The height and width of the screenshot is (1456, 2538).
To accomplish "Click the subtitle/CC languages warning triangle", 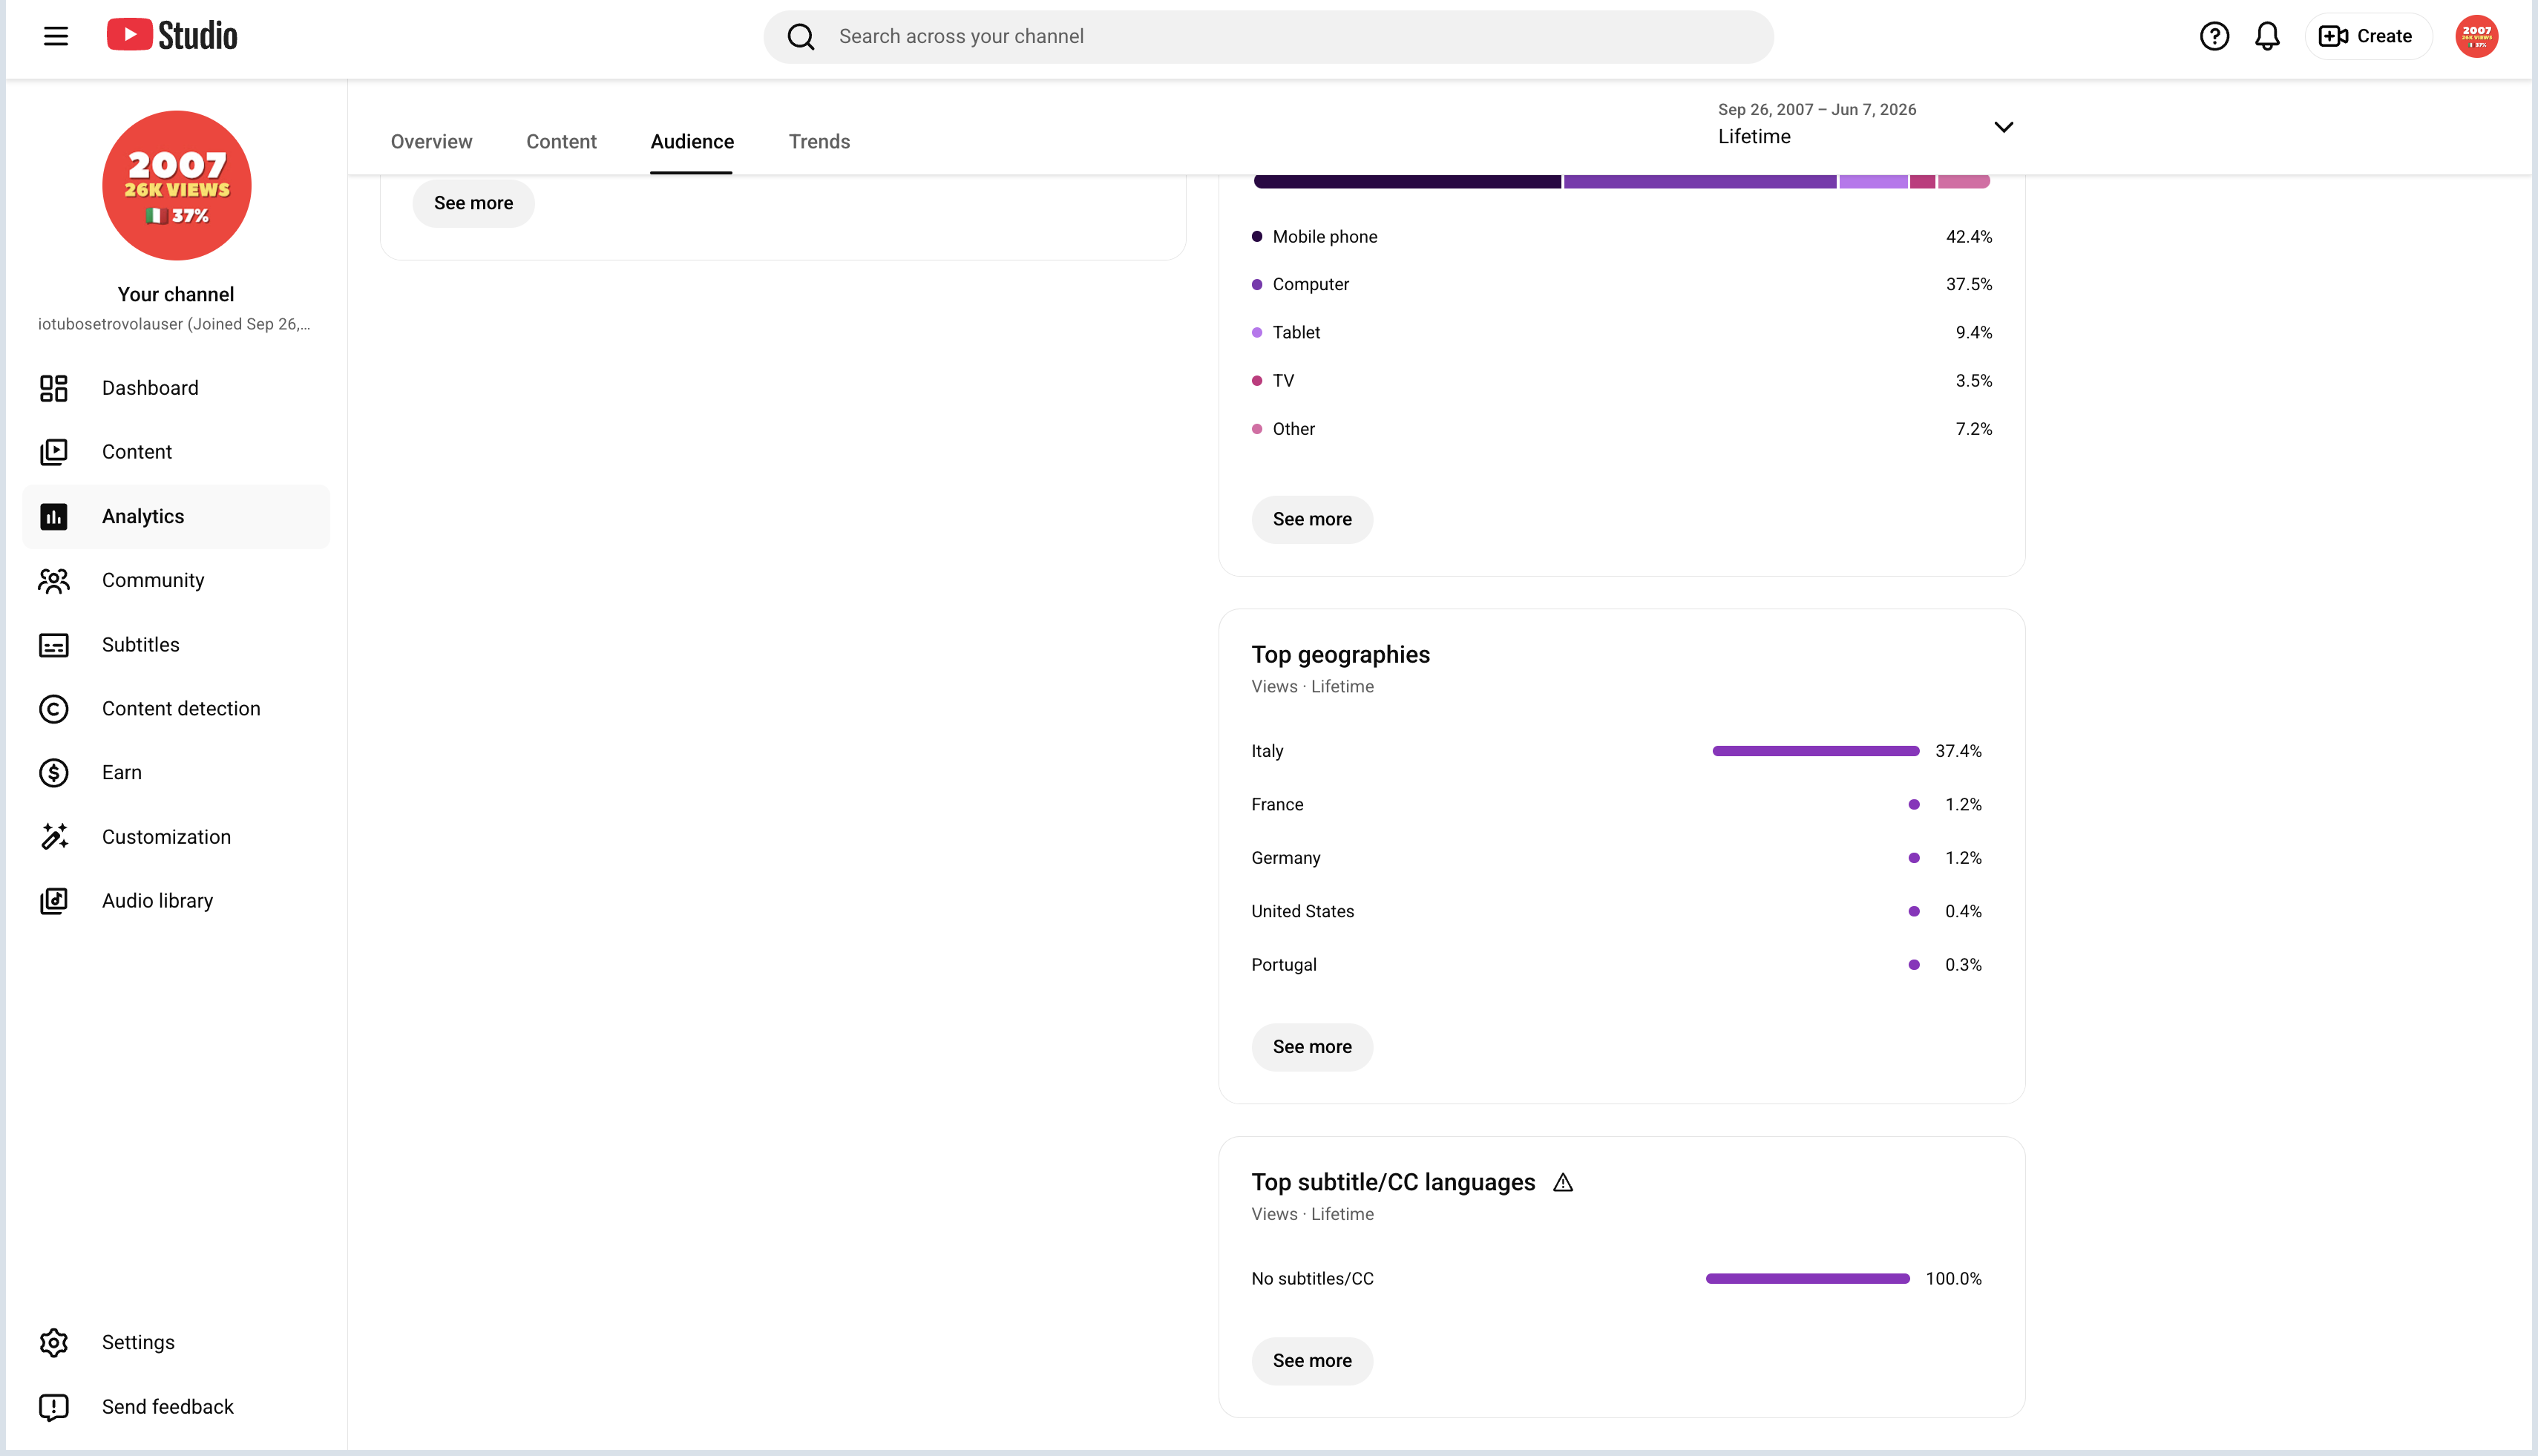I will (x=1563, y=1183).
